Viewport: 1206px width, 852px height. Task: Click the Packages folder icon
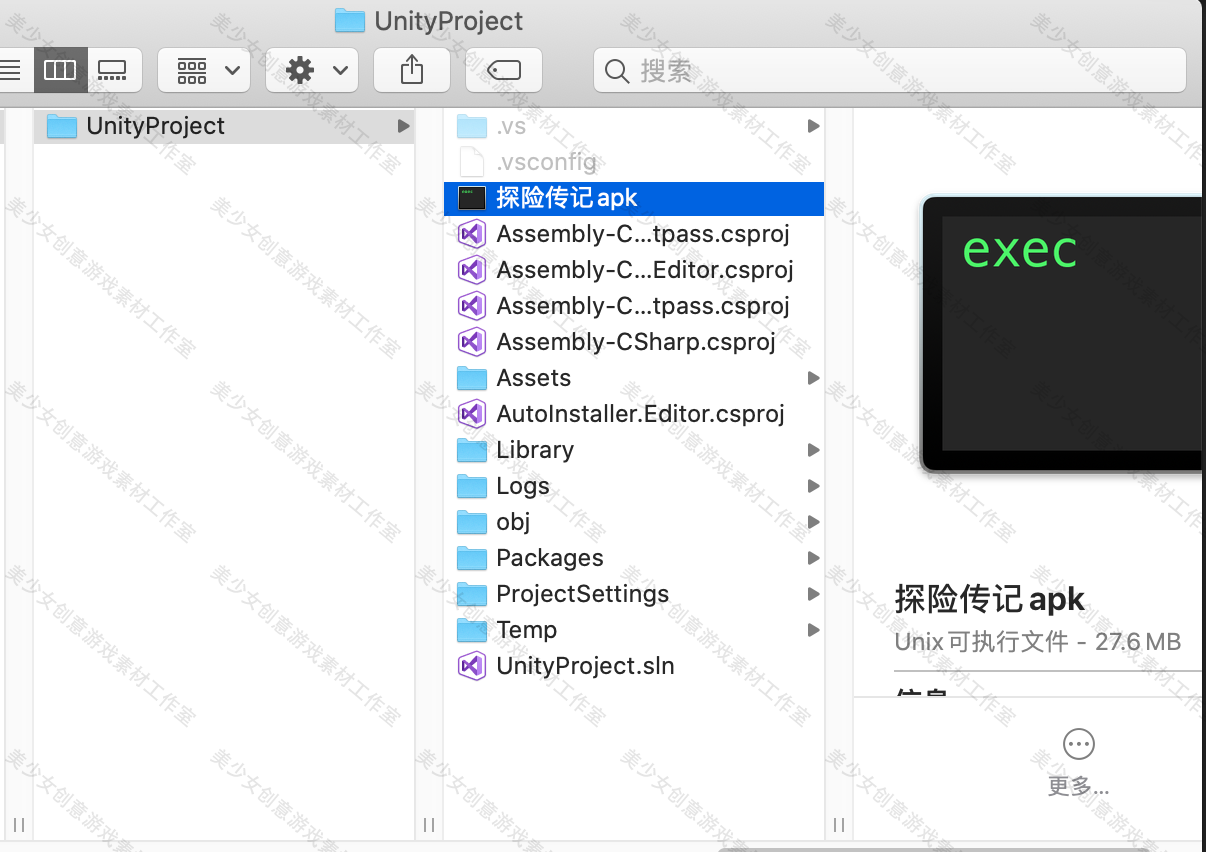[x=472, y=558]
